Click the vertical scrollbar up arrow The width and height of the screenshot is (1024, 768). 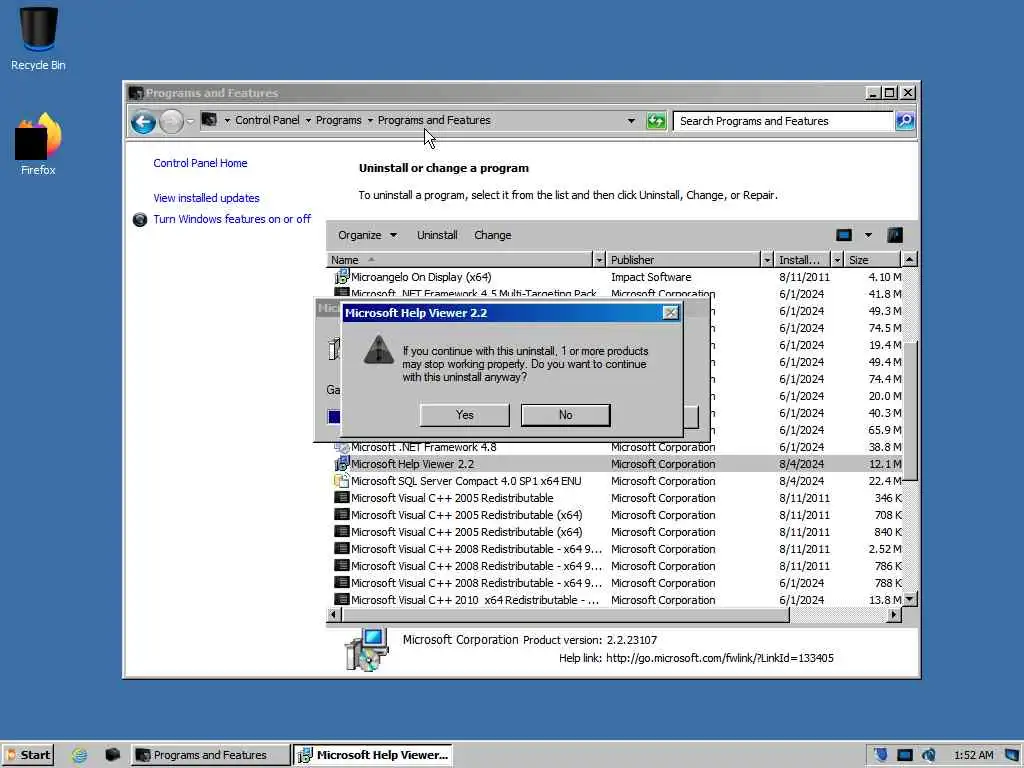[x=910, y=260]
